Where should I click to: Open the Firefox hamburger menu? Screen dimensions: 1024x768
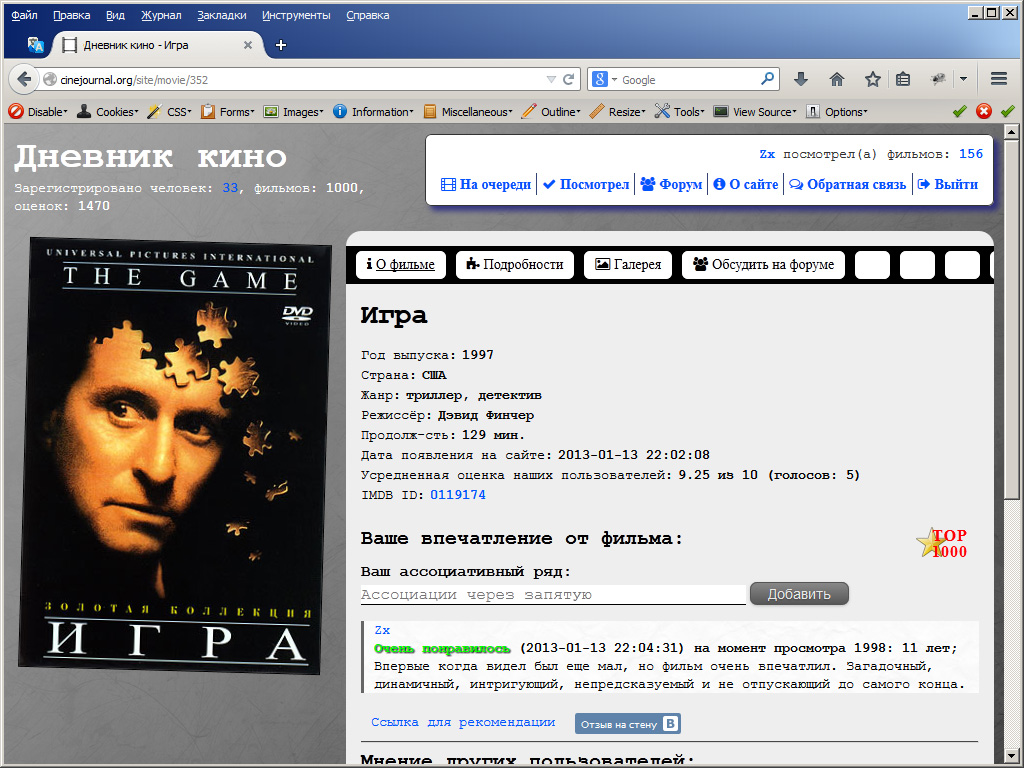[998, 79]
